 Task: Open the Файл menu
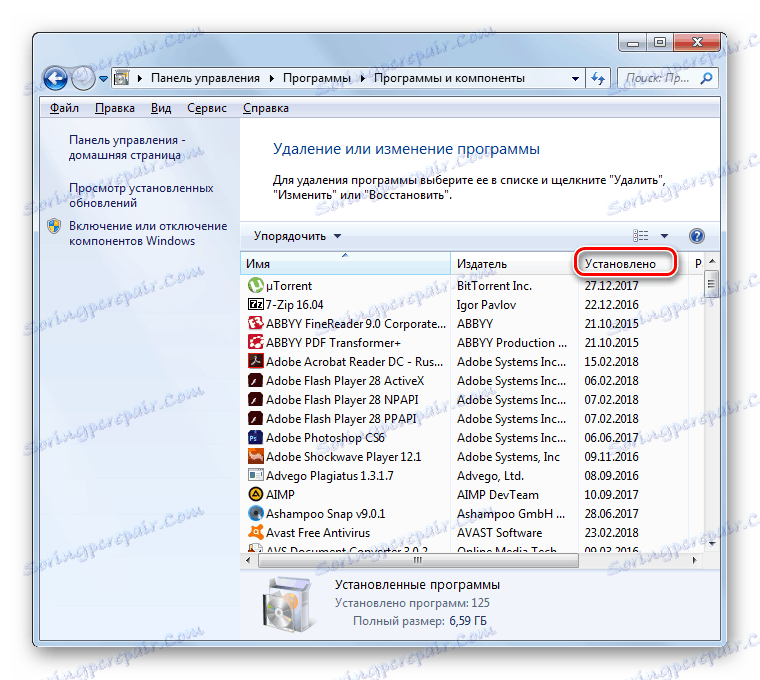[64, 108]
